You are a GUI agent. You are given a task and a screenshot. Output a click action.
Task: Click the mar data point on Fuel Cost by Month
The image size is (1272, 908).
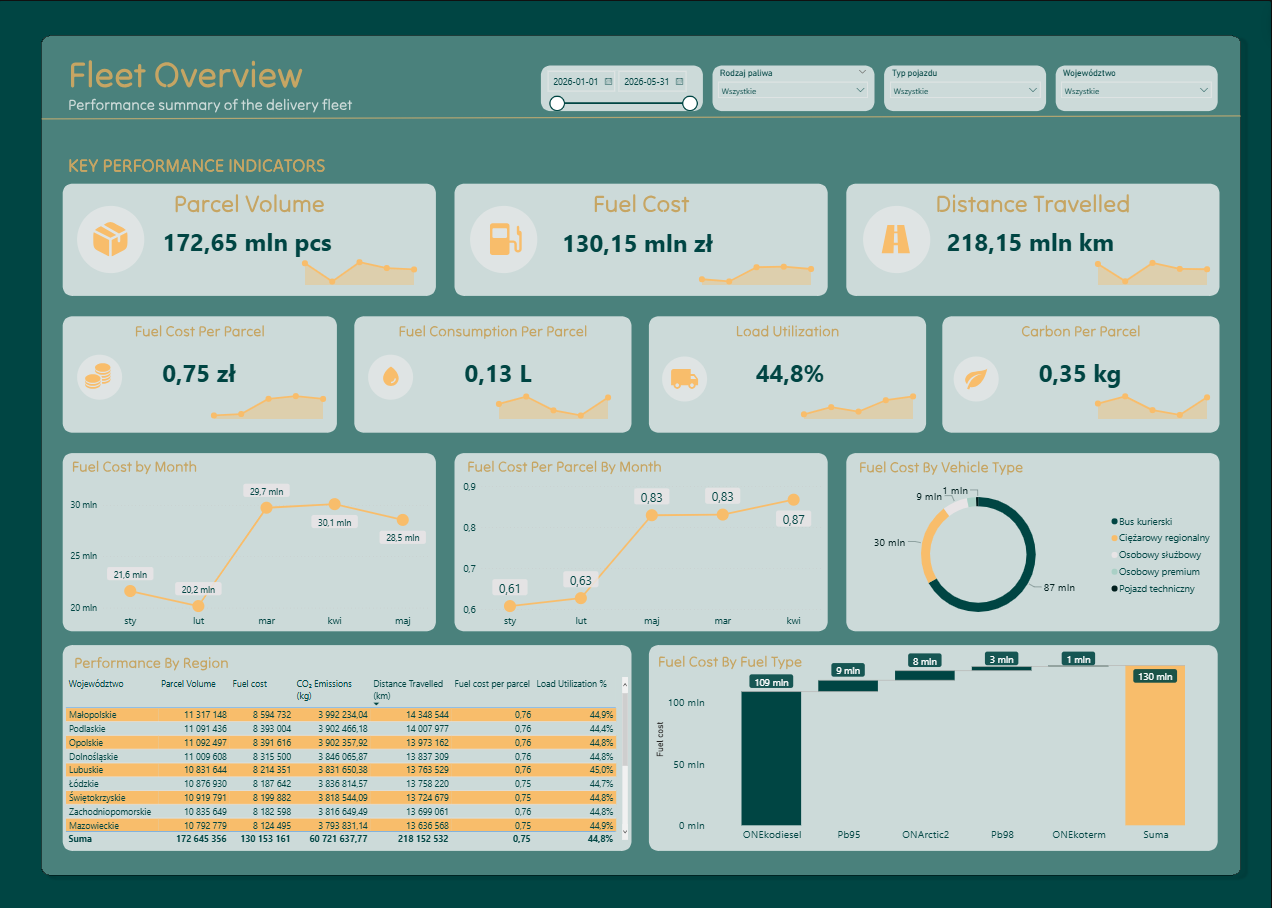click(267, 508)
